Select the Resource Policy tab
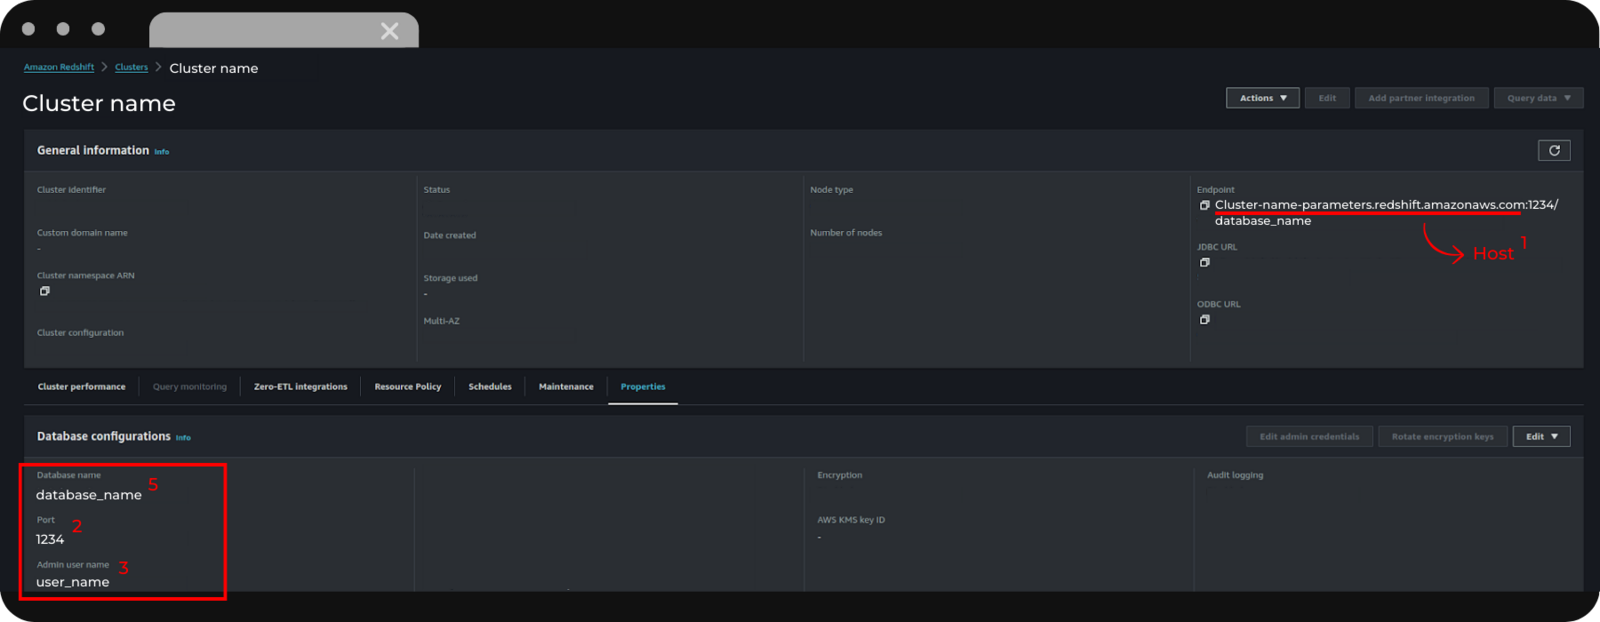This screenshot has height=622, width=1600. 407,387
